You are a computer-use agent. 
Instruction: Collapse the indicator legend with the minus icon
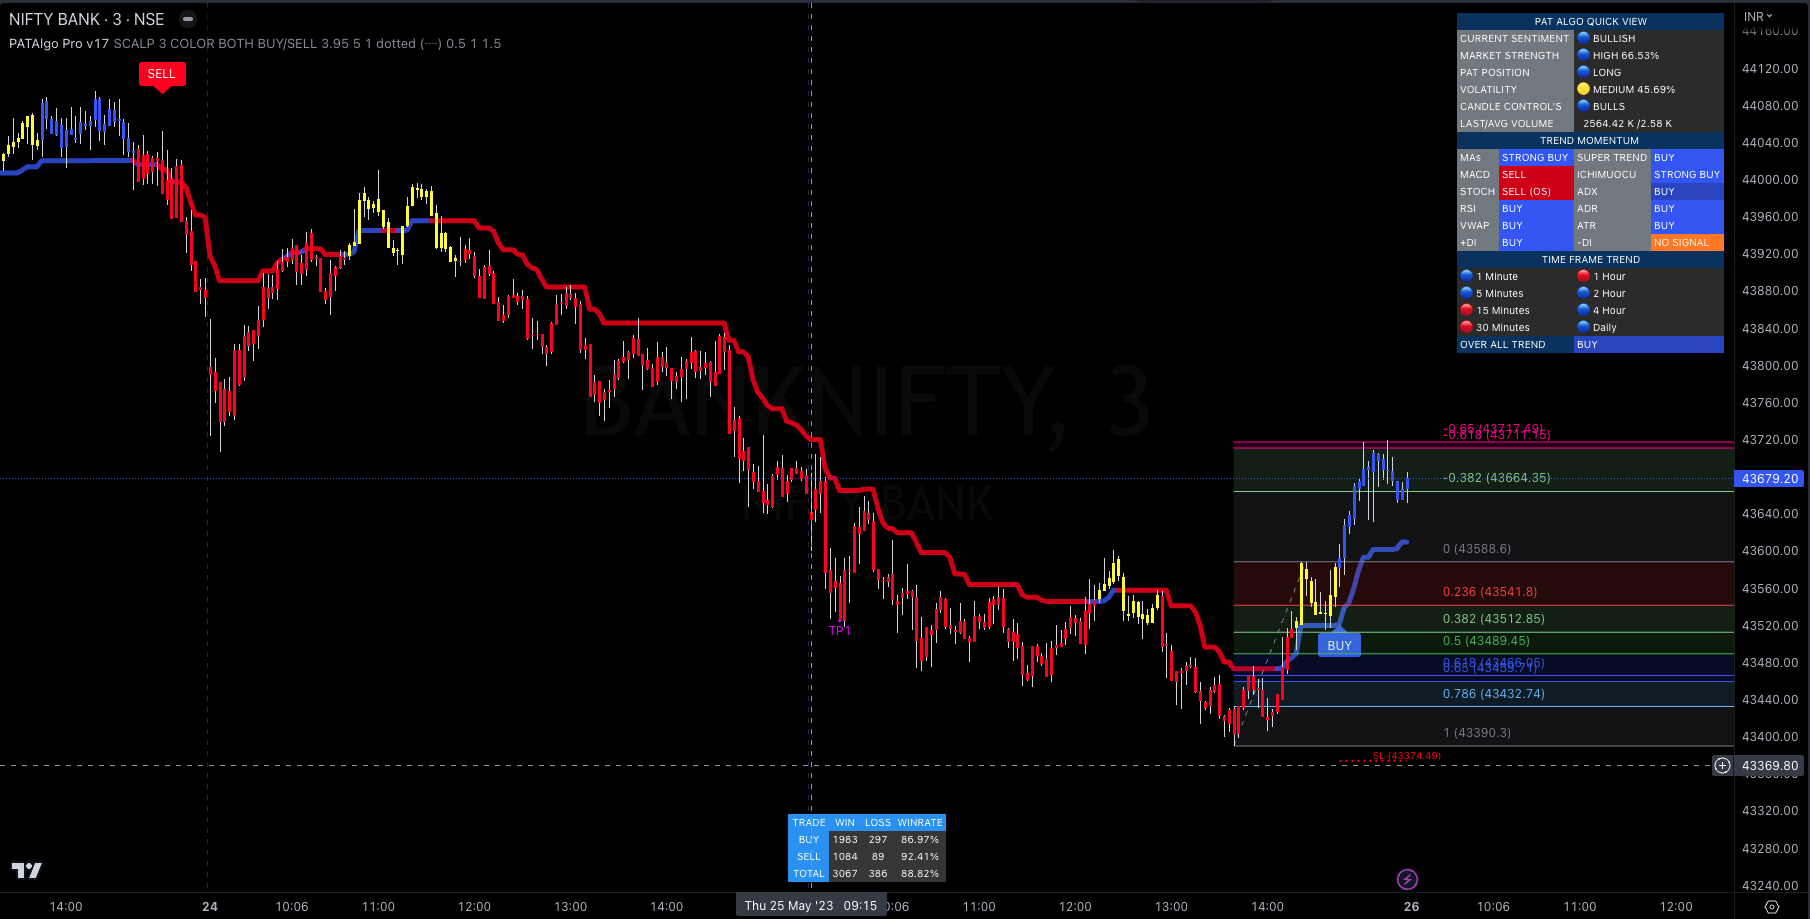(x=187, y=19)
